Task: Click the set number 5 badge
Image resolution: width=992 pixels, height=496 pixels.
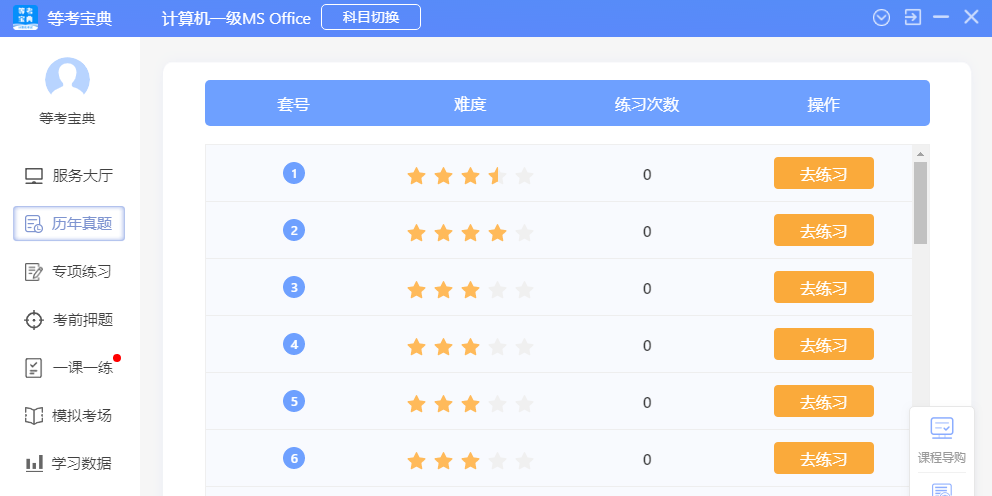Action: coord(294,401)
